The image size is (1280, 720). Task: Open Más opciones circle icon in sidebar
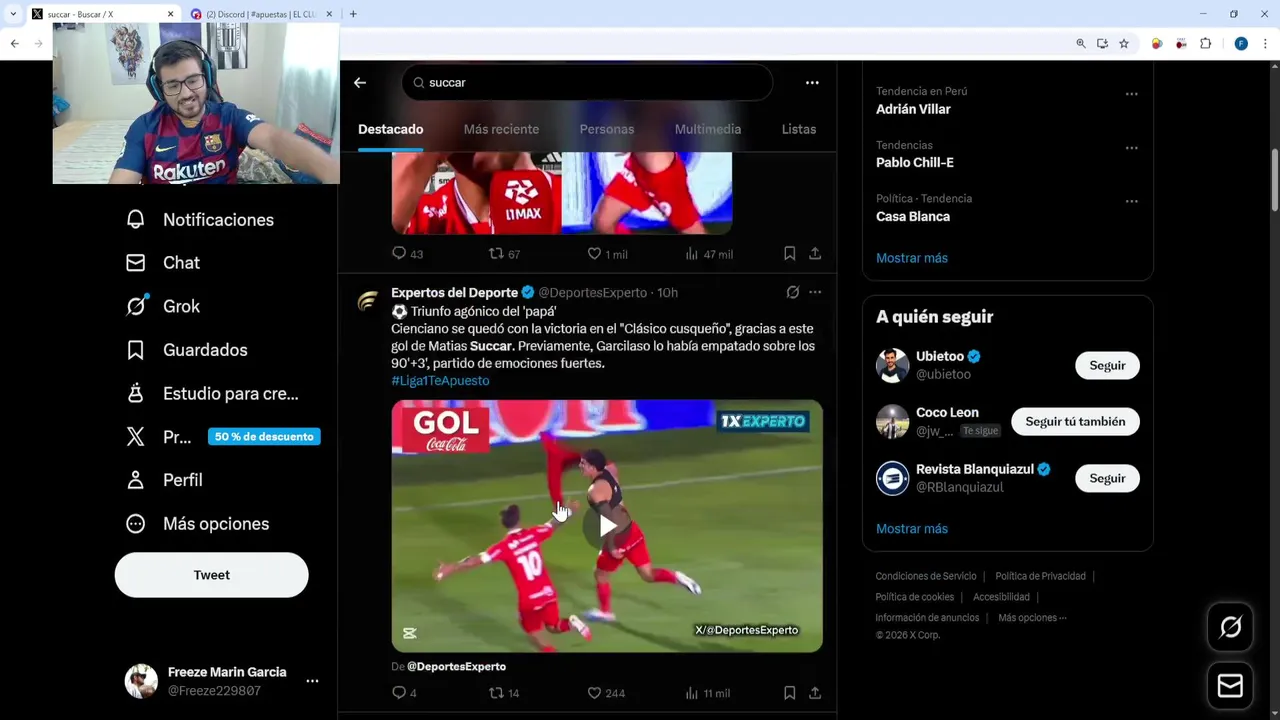pos(136,523)
